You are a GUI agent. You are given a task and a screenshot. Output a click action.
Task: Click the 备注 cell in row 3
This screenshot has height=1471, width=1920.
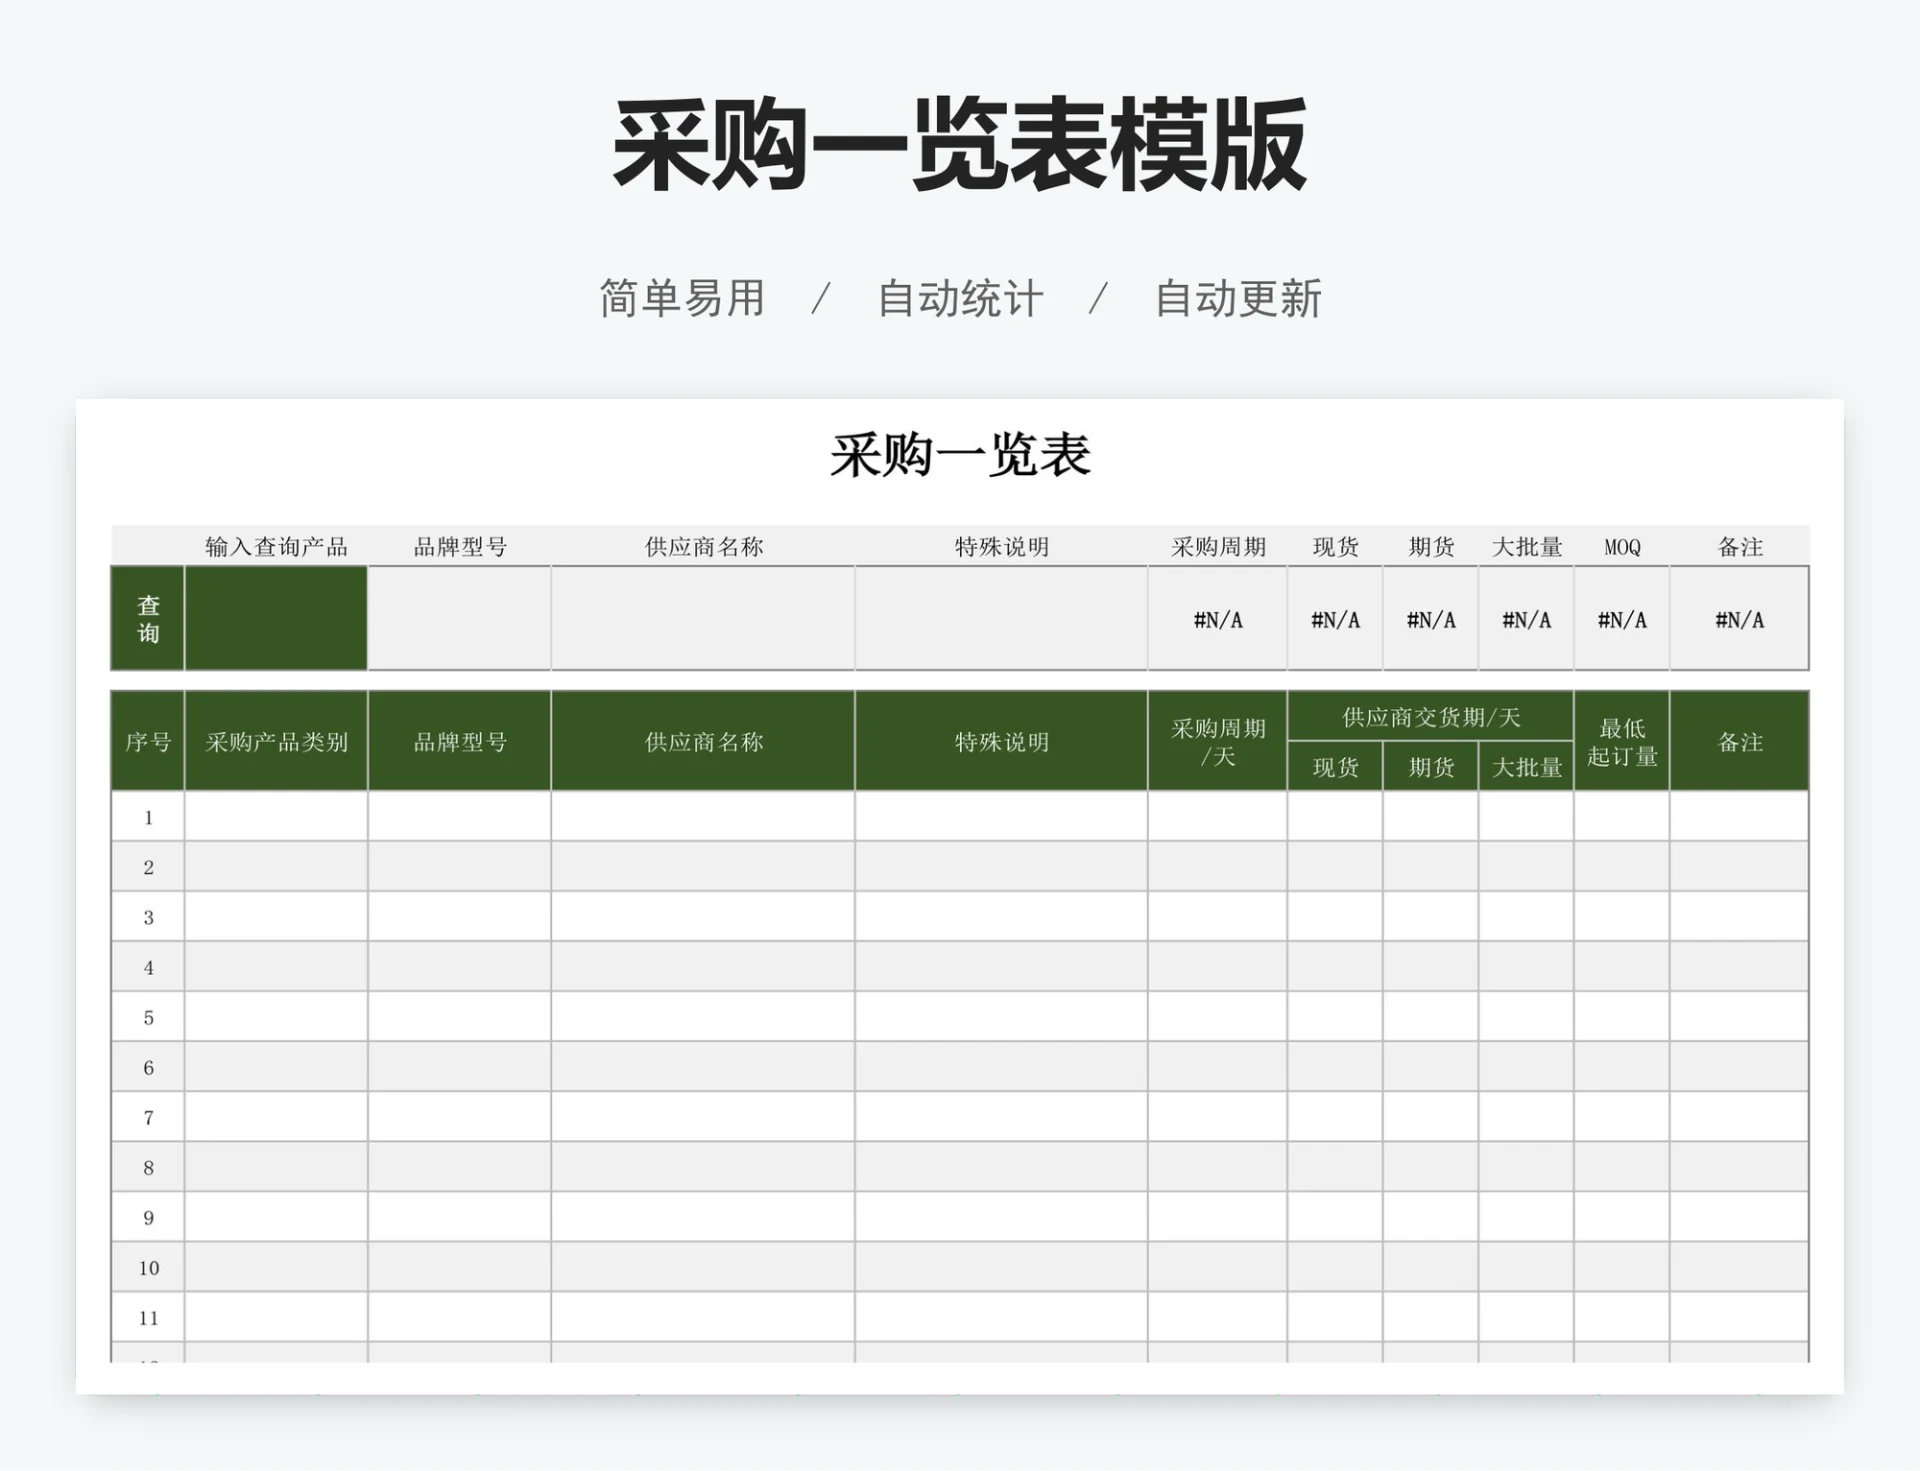(x=1740, y=916)
